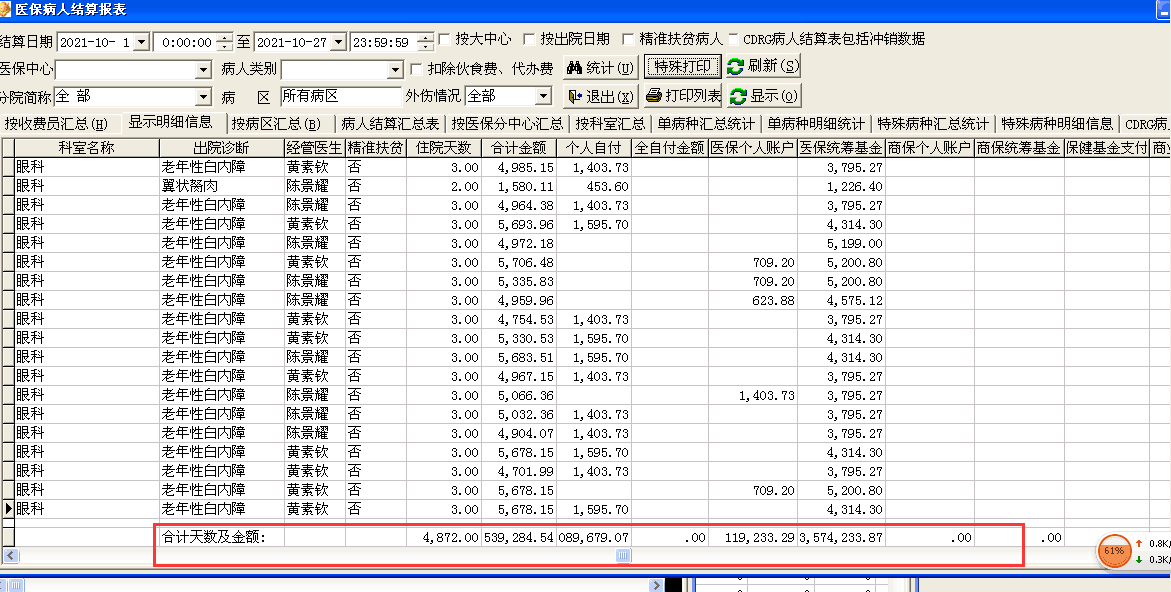The height and width of the screenshot is (592, 1171).
Task: Click the 住院天数 column header
Action: click(x=444, y=147)
